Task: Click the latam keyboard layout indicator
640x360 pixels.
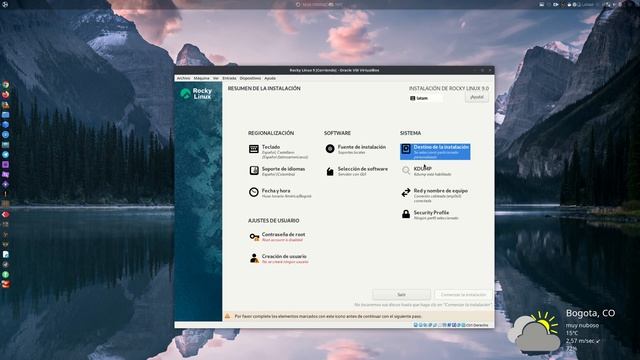Action: 426,98
